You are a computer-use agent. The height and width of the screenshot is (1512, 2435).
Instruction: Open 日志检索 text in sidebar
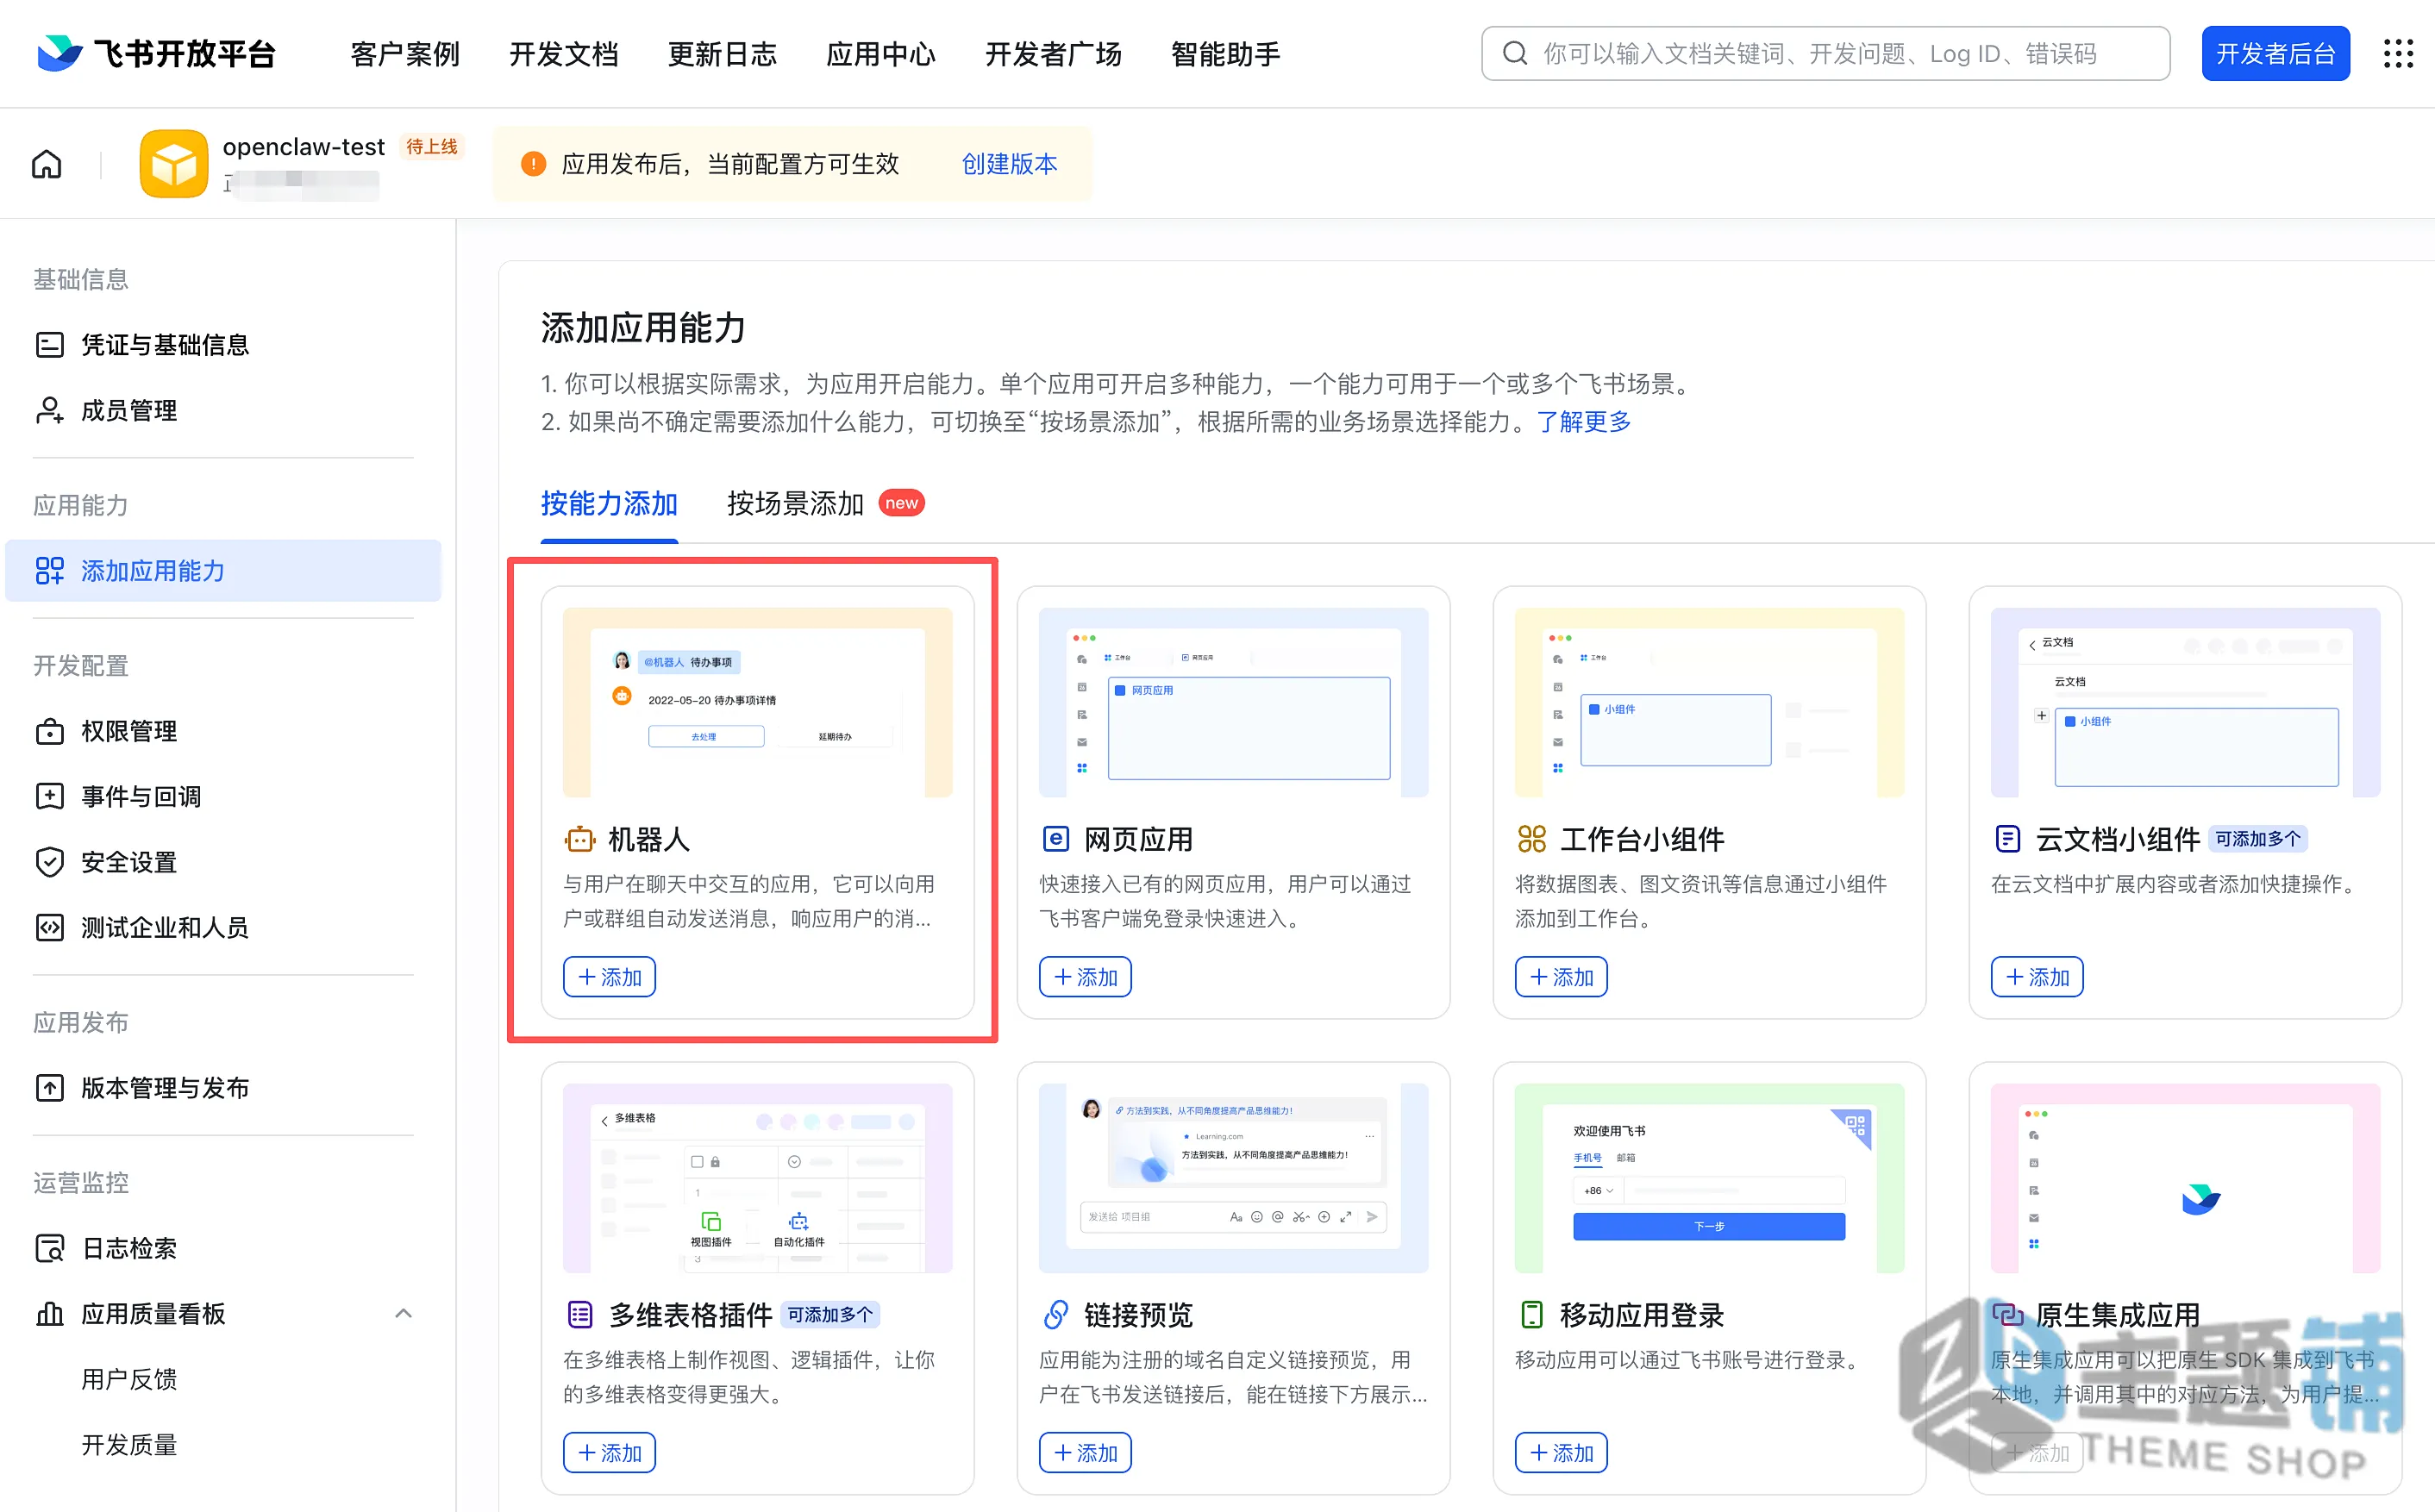[x=129, y=1248]
